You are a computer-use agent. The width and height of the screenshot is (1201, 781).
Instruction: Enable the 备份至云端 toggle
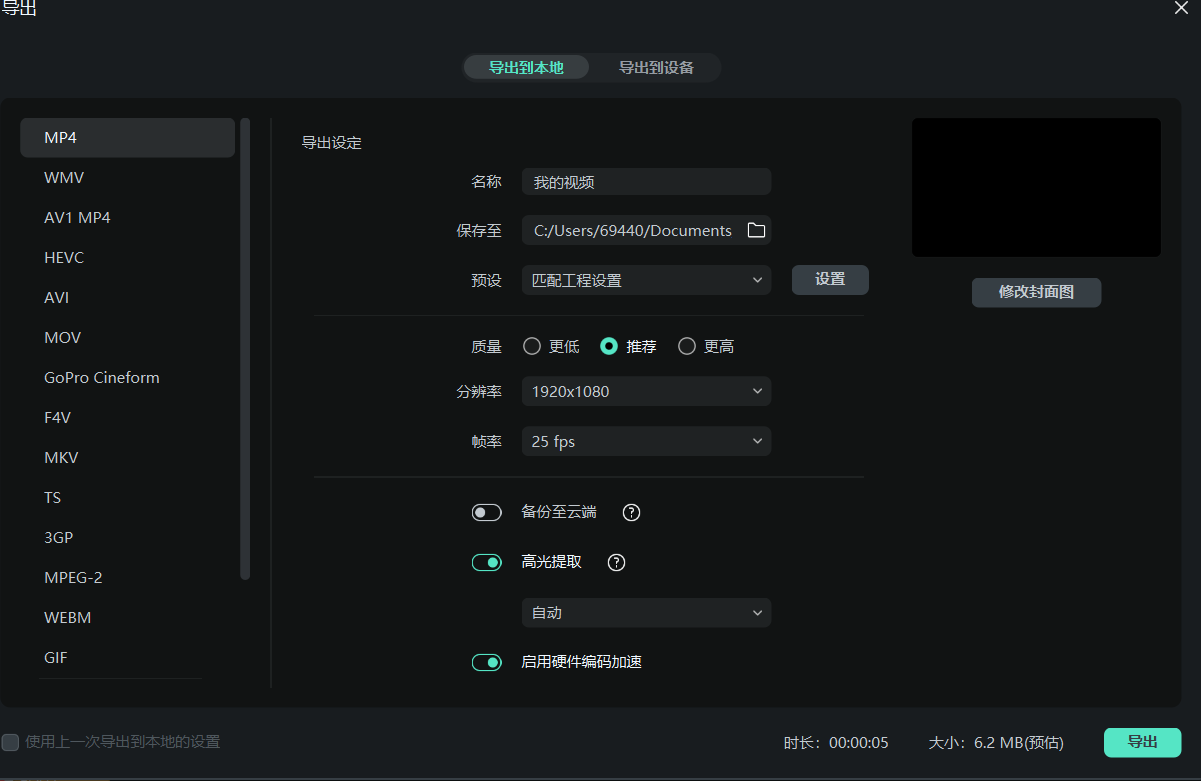[x=486, y=512]
